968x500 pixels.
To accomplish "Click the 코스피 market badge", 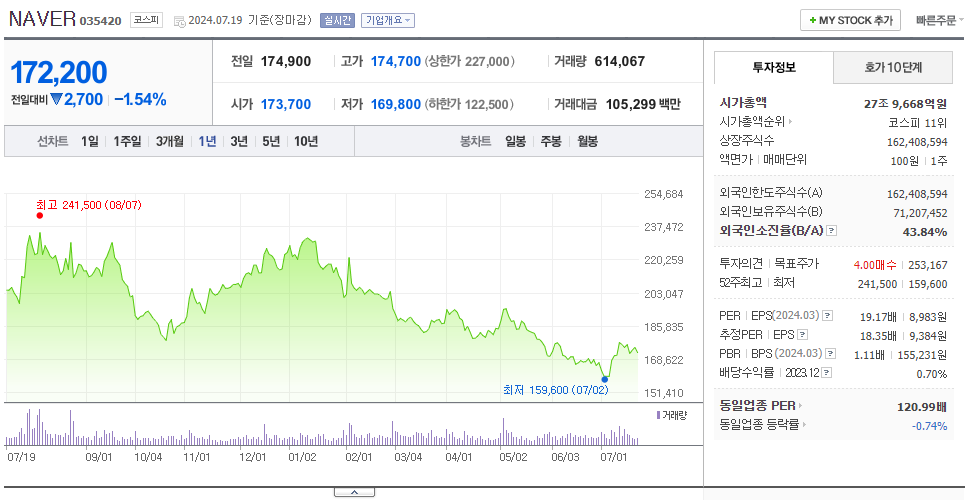I will point(146,20).
